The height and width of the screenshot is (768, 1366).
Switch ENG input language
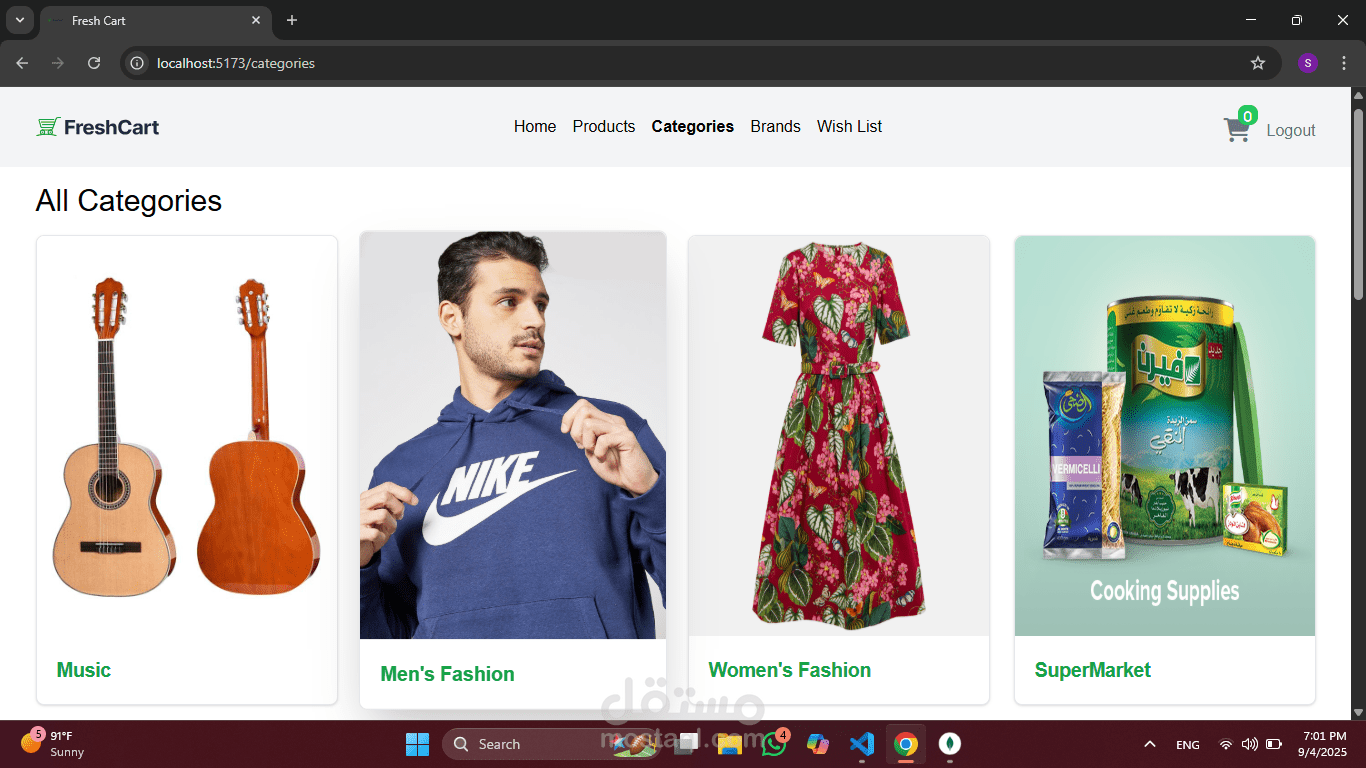tap(1188, 745)
